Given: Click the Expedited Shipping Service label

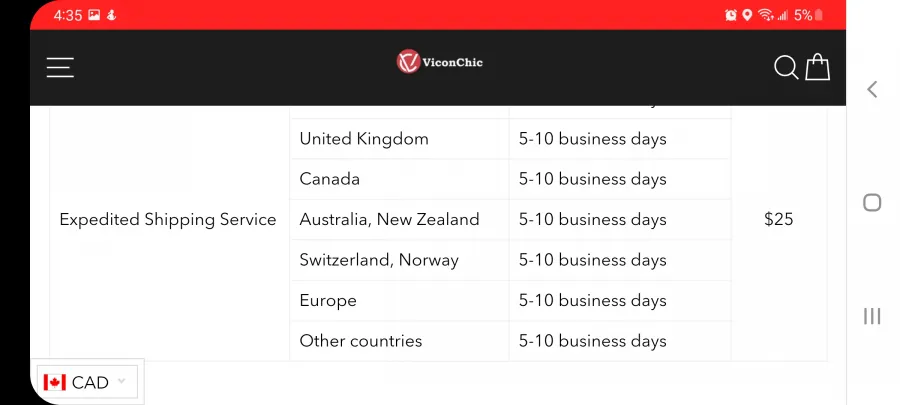Looking at the screenshot, I should (168, 220).
